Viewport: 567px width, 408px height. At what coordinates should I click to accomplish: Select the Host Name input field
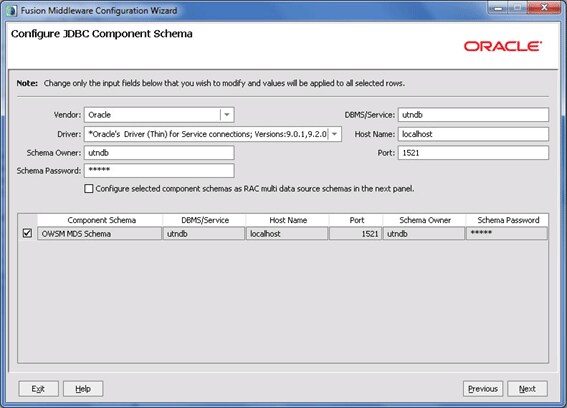click(x=473, y=134)
